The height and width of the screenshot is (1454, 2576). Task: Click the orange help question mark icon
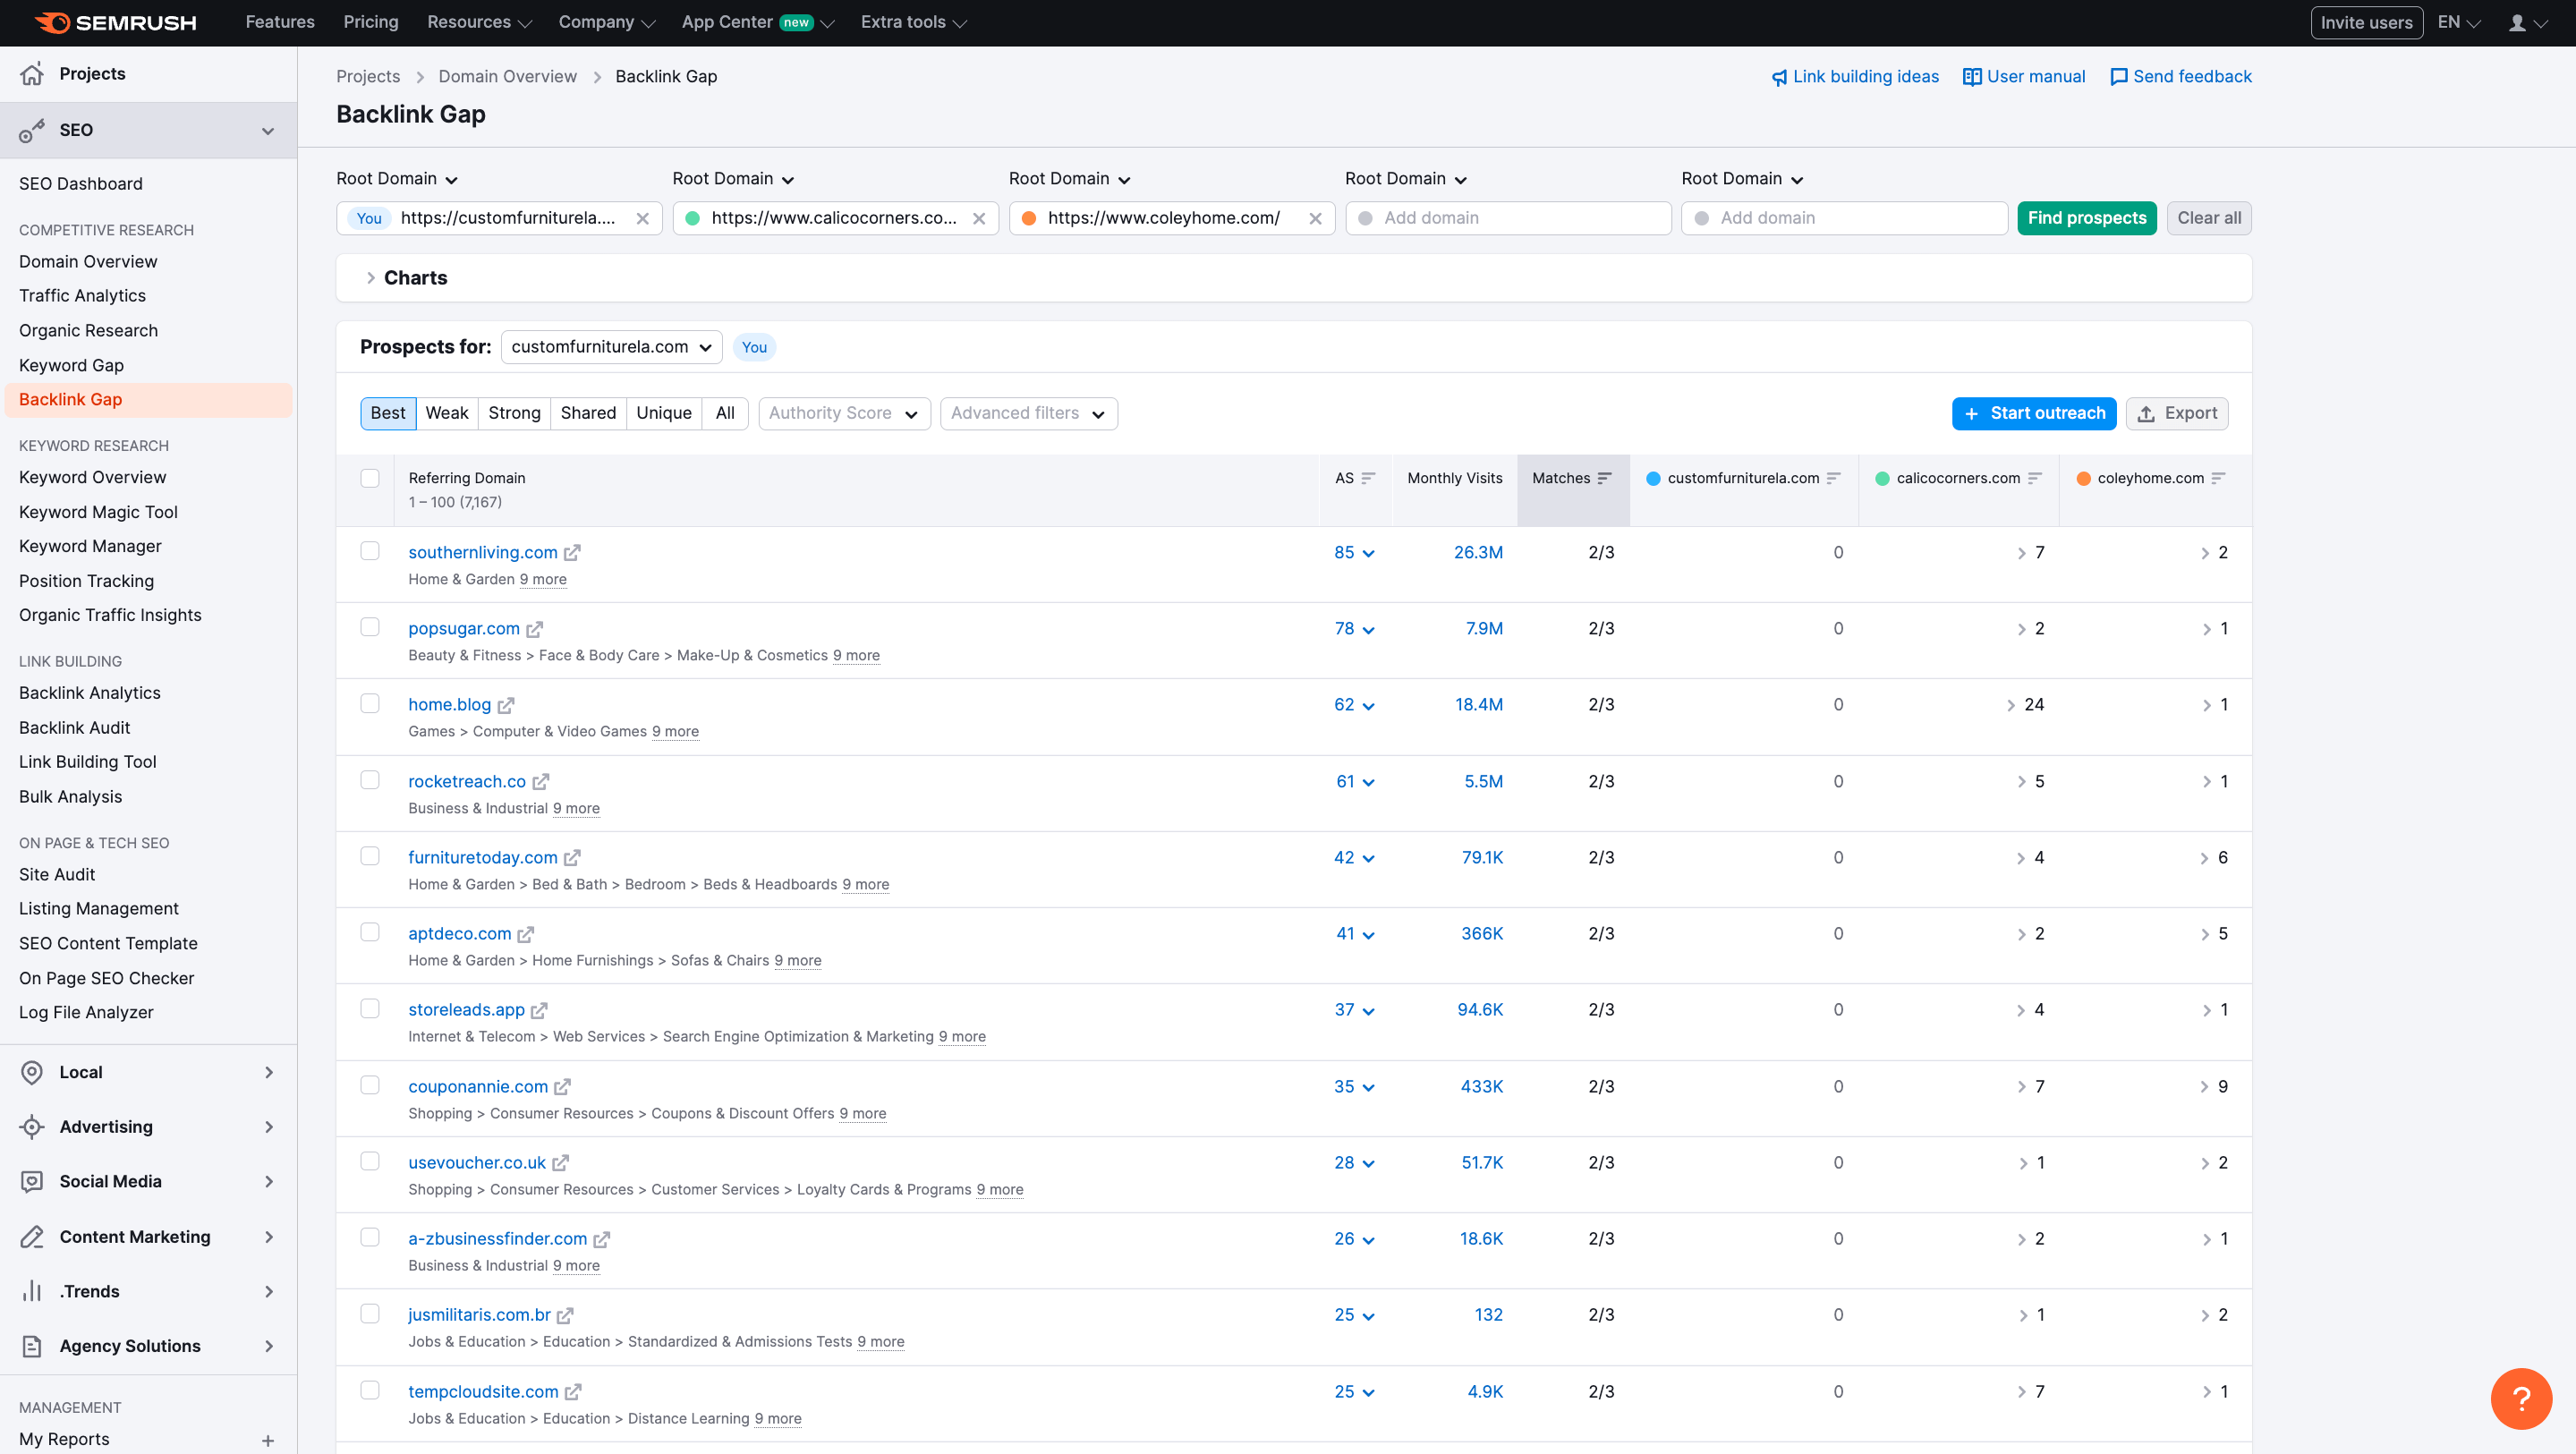tap(2521, 1398)
